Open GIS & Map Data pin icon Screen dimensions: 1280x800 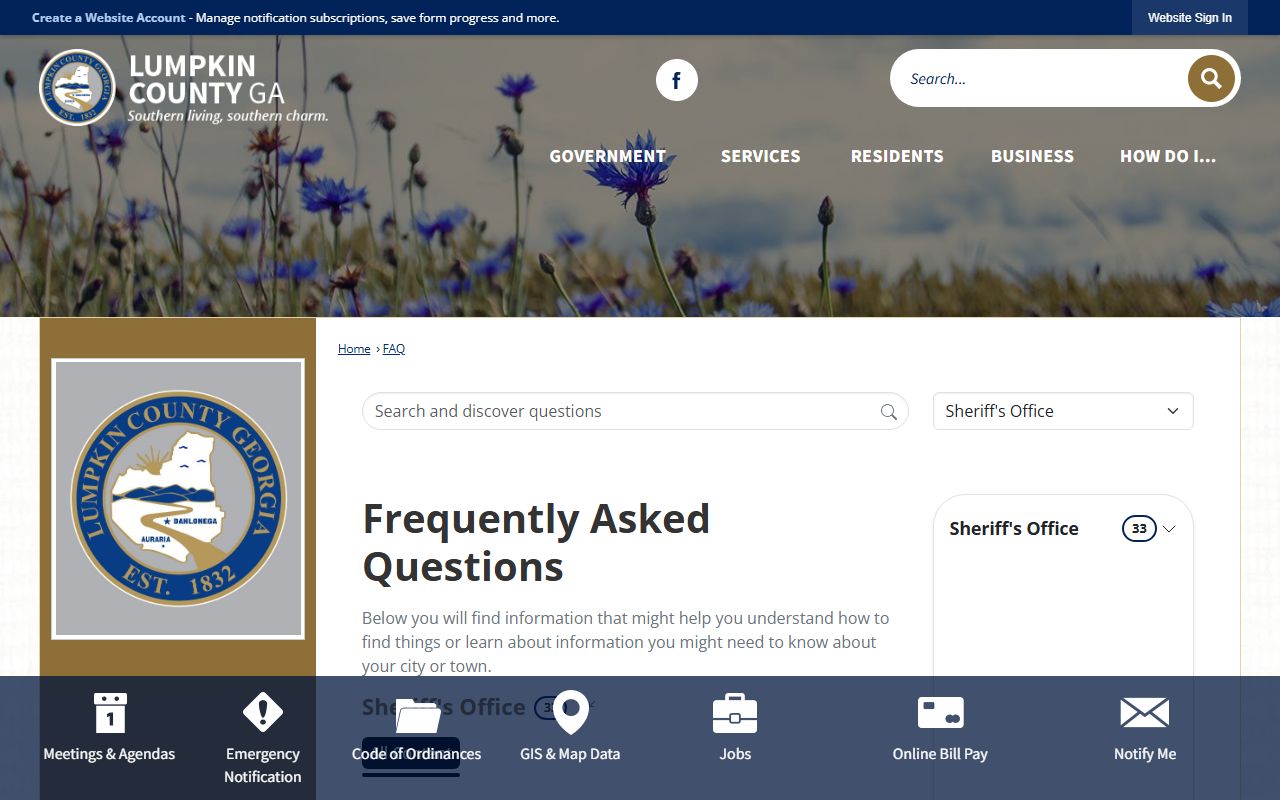coord(570,713)
